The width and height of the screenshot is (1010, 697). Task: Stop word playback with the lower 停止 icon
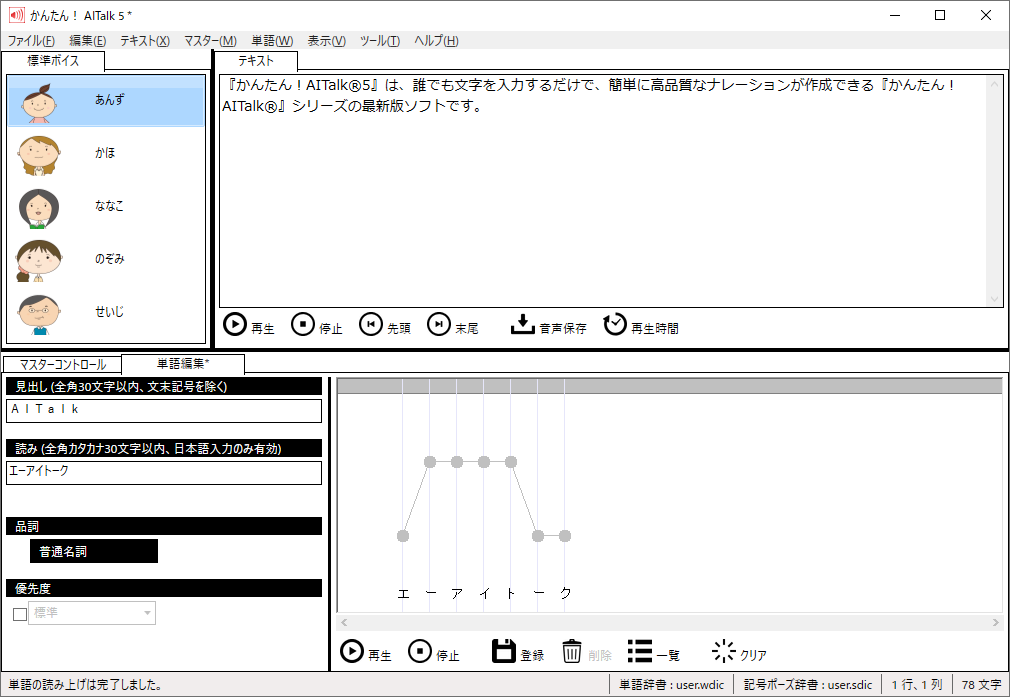(421, 651)
